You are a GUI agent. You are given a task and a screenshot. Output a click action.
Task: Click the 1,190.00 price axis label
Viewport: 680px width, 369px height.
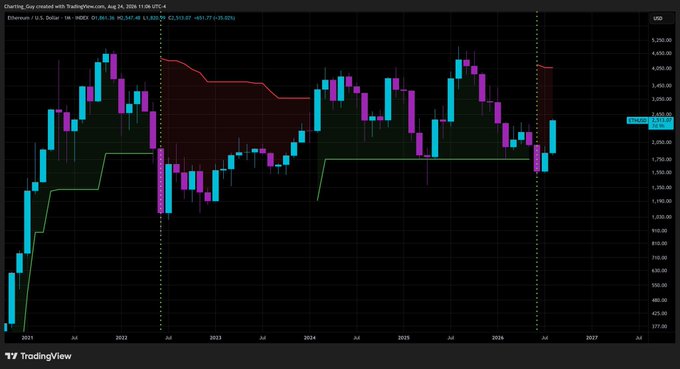(x=661, y=201)
